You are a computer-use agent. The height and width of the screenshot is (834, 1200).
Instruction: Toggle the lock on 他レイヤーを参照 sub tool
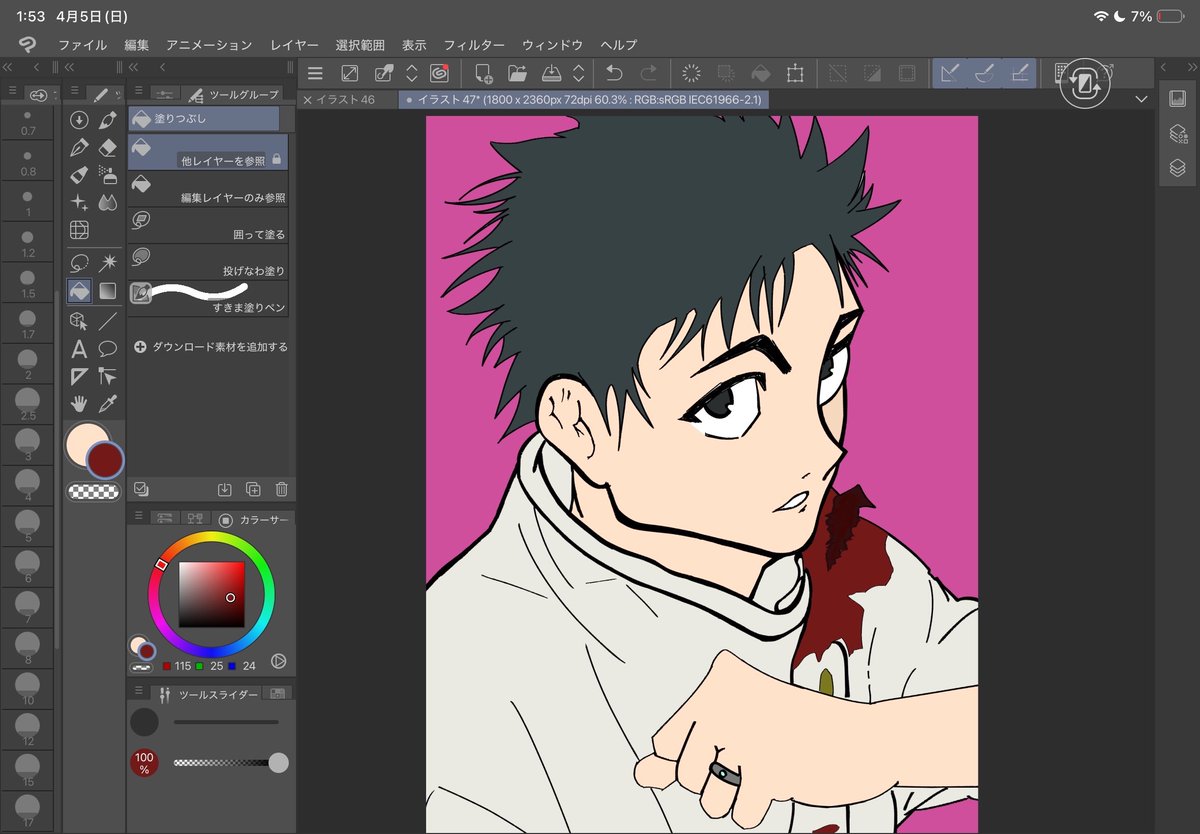277,159
